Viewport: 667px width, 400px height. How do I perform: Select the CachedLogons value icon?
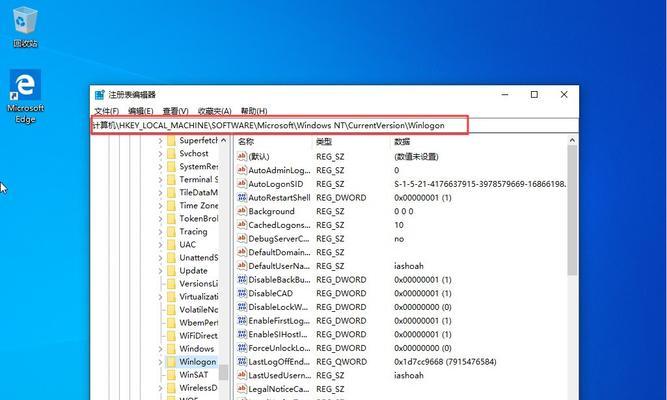(242, 225)
